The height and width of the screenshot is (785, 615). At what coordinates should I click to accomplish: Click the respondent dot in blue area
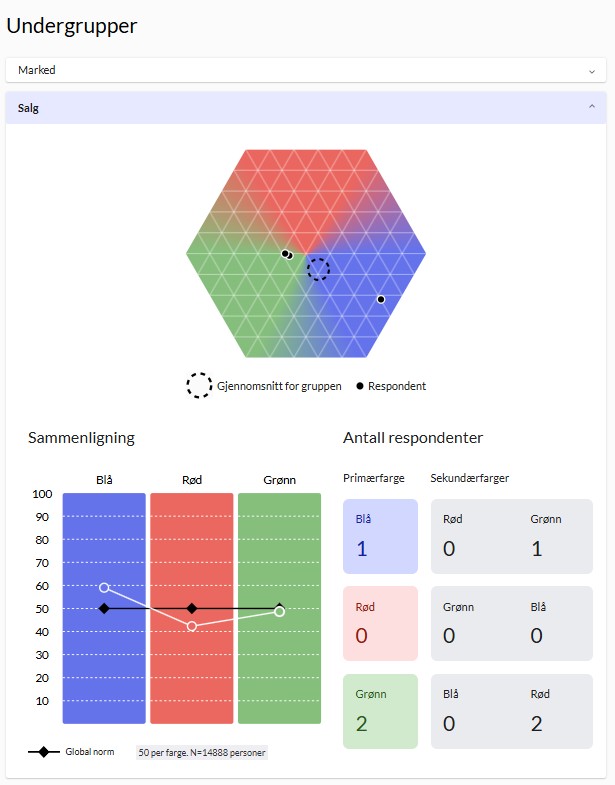tap(381, 299)
